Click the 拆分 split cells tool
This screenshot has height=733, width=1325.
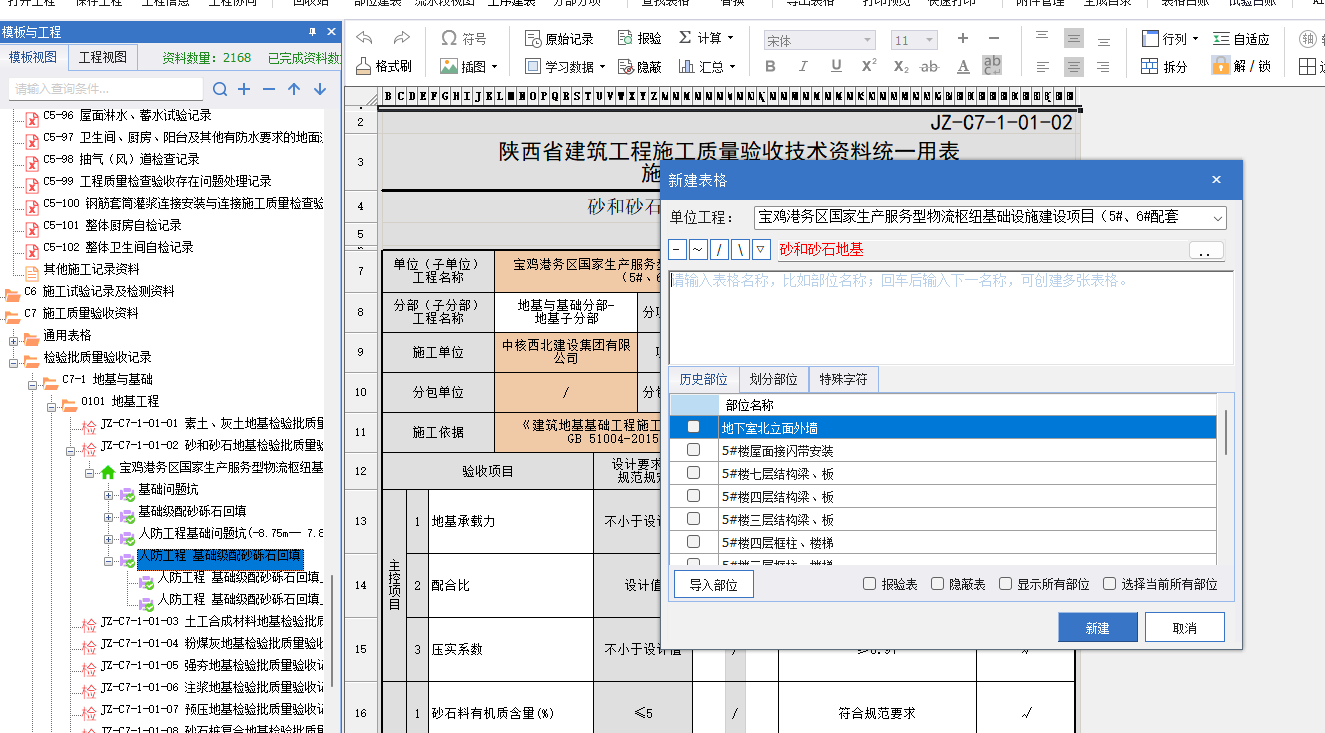(x=1165, y=66)
